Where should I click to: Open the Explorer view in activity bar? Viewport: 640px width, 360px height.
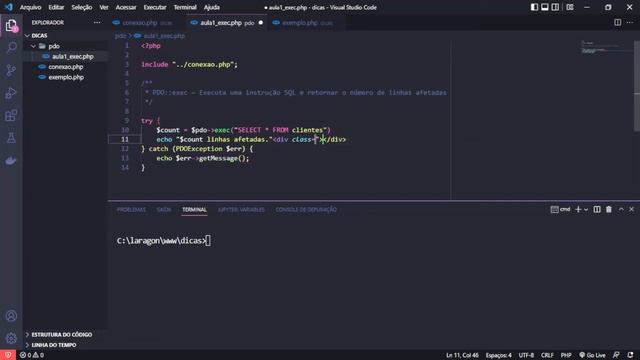coord(11,26)
